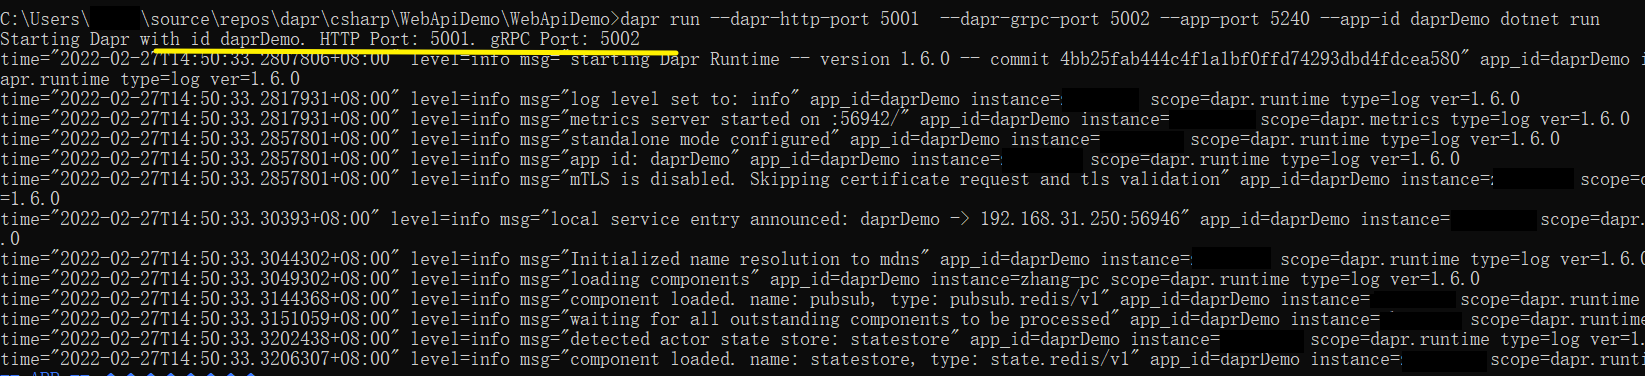
Task: Click the 'standalone mode configured' message
Action: (700, 139)
